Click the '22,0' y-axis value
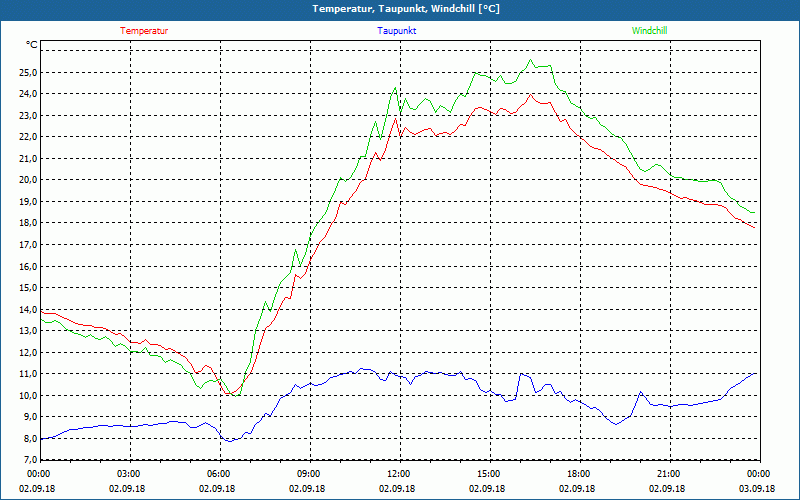 pyautogui.click(x=29, y=137)
